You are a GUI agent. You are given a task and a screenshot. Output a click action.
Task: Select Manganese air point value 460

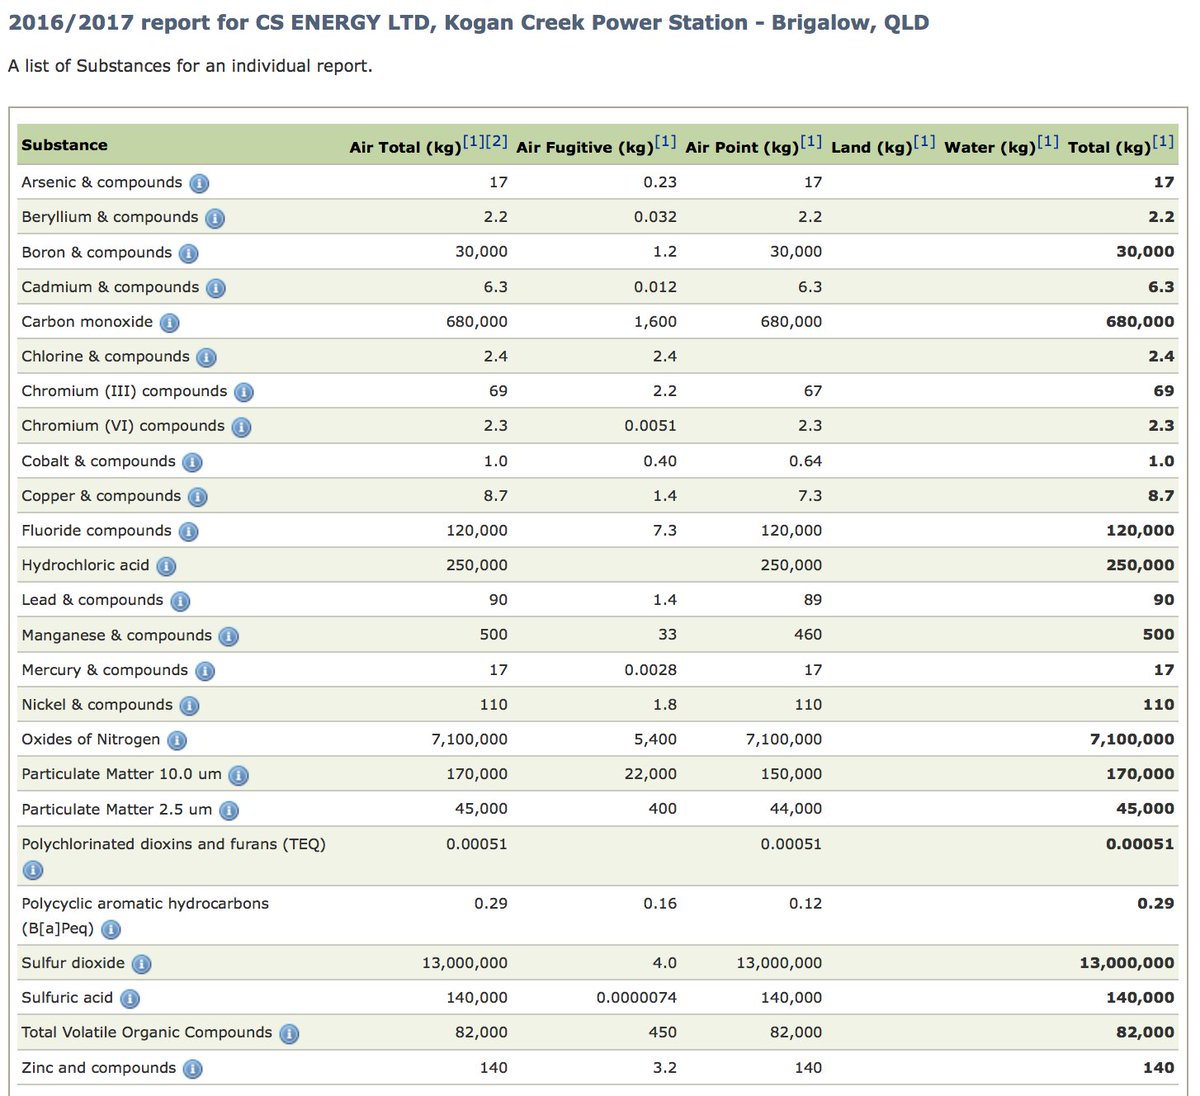click(x=808, y=634)
